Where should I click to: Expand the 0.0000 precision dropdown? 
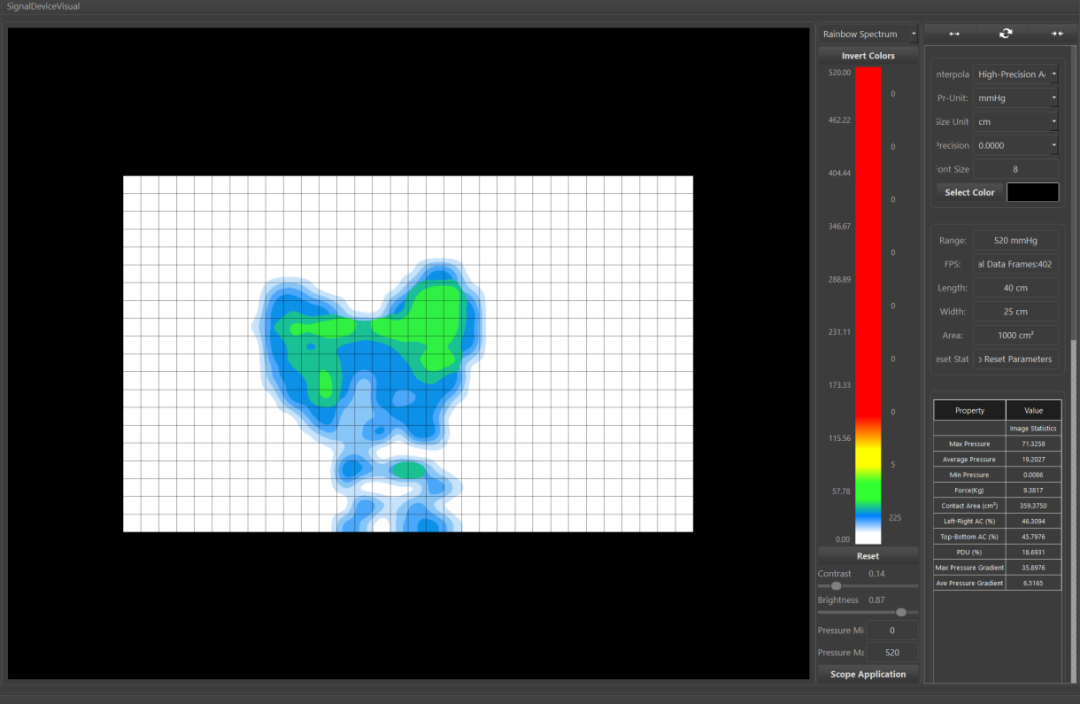coord(1015,146)
